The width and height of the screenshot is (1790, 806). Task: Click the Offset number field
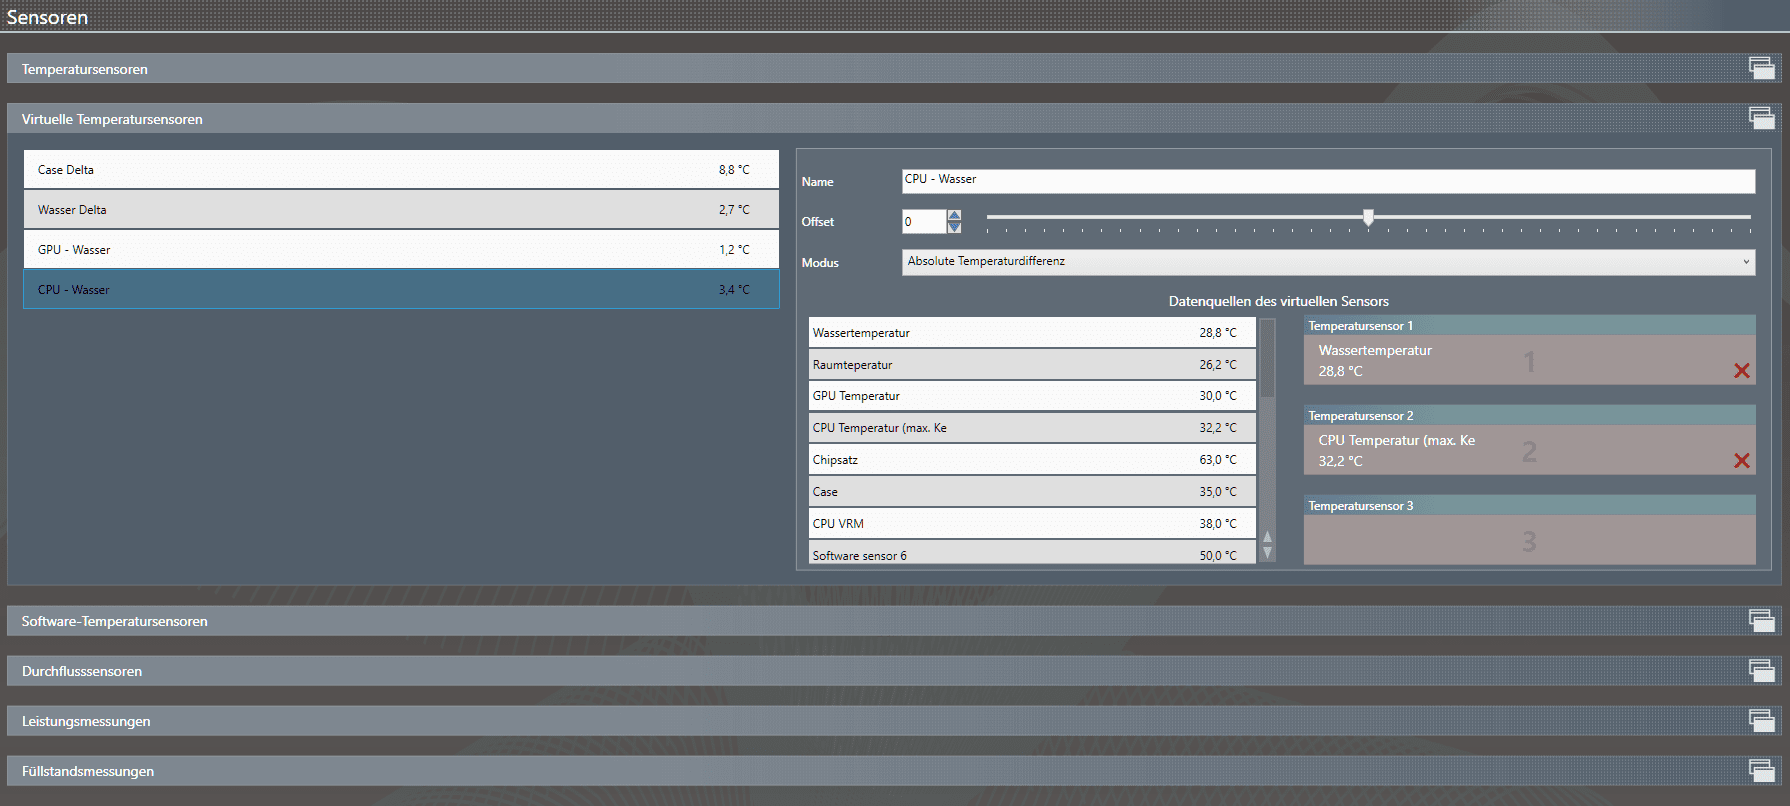(x=924, y=221)
